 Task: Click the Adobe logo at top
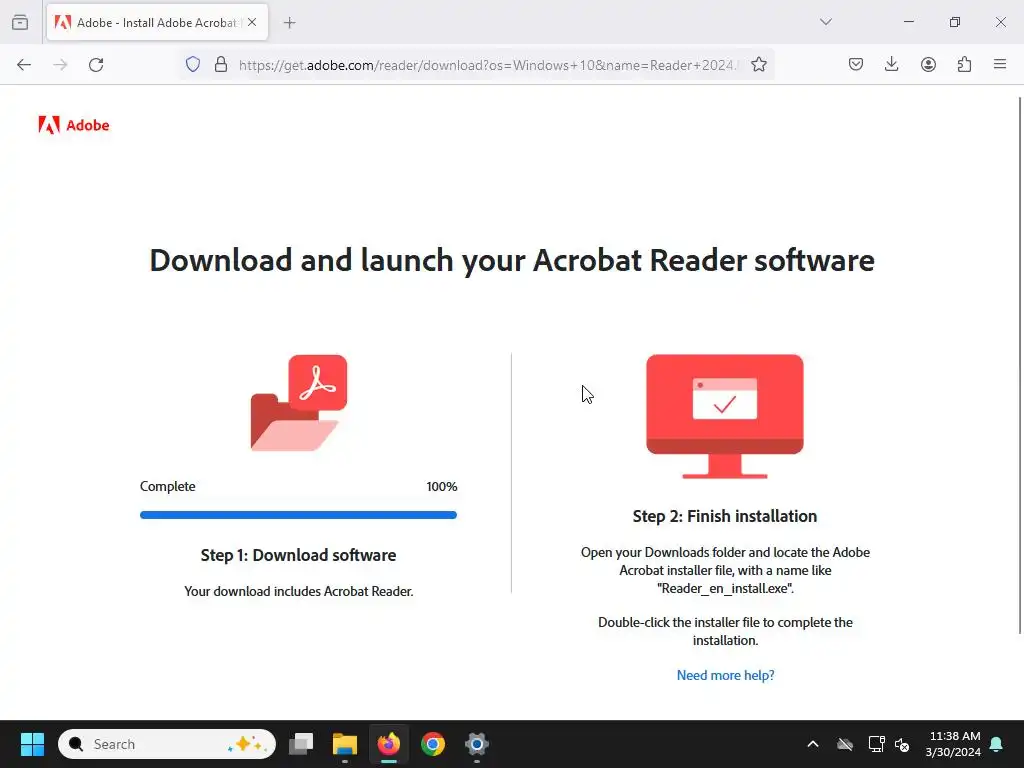74,125
